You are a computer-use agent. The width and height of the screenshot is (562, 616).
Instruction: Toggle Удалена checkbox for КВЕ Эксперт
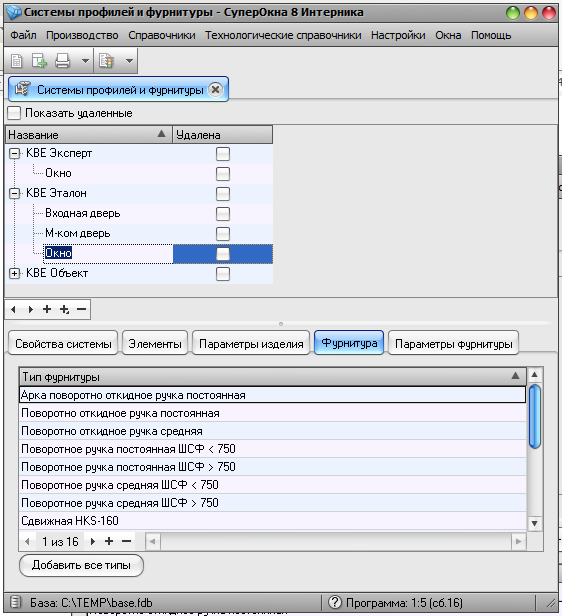(223, 154)
